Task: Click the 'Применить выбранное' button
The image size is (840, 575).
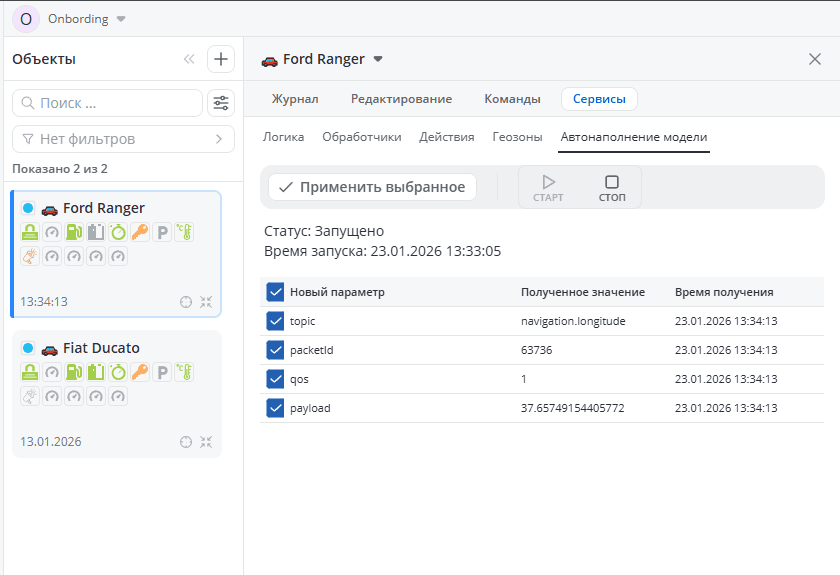Action: [x=372, y=187]
